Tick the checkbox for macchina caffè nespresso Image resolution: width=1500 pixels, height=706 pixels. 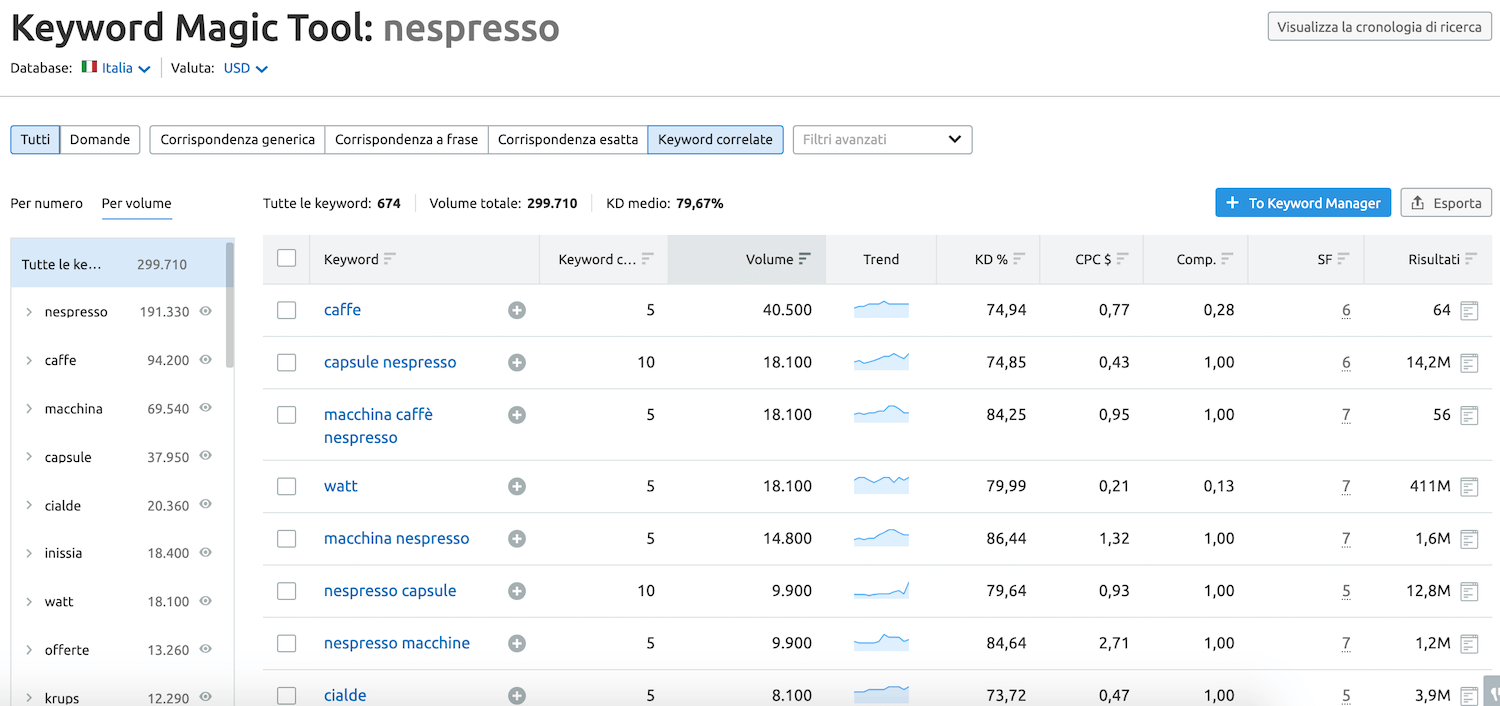pyautogui.click(x=287, y=415)
